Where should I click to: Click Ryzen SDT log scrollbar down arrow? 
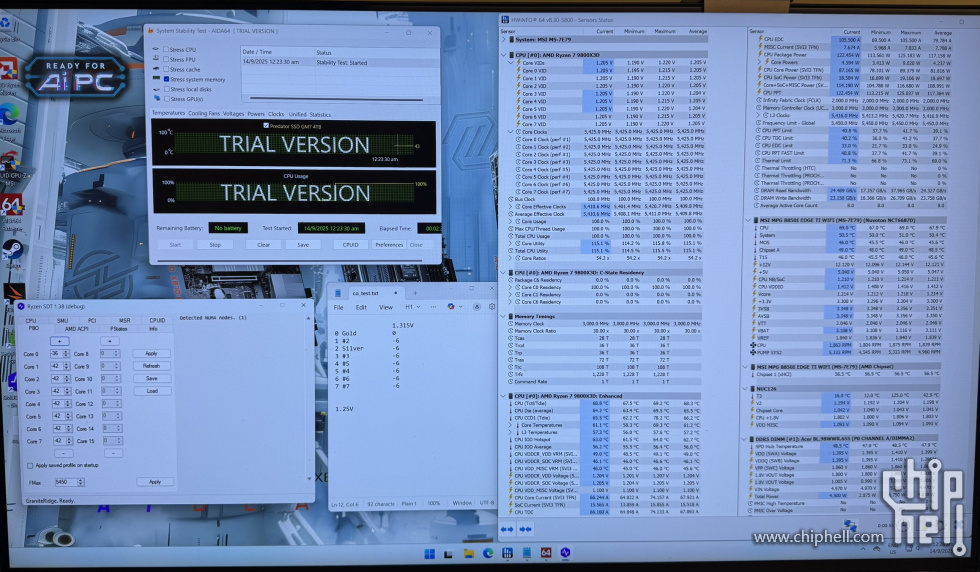[309, 479]
